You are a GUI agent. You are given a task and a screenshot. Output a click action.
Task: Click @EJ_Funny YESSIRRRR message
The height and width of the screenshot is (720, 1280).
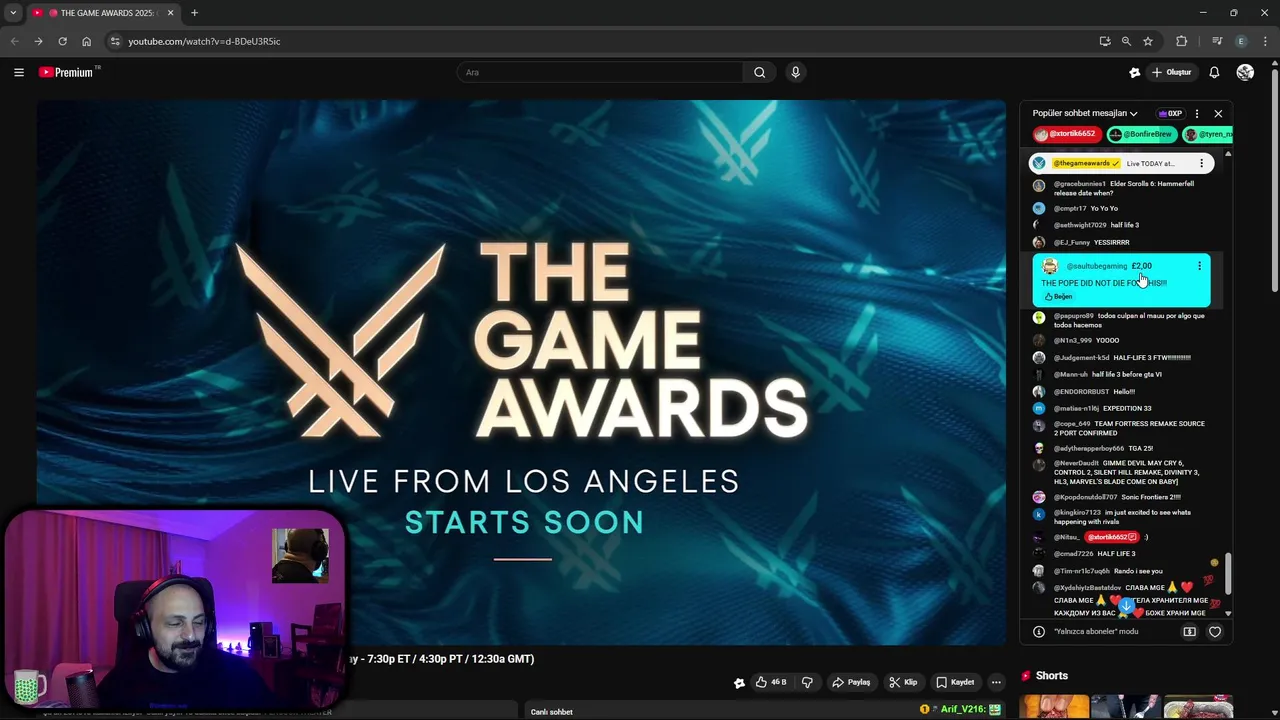1091,243
